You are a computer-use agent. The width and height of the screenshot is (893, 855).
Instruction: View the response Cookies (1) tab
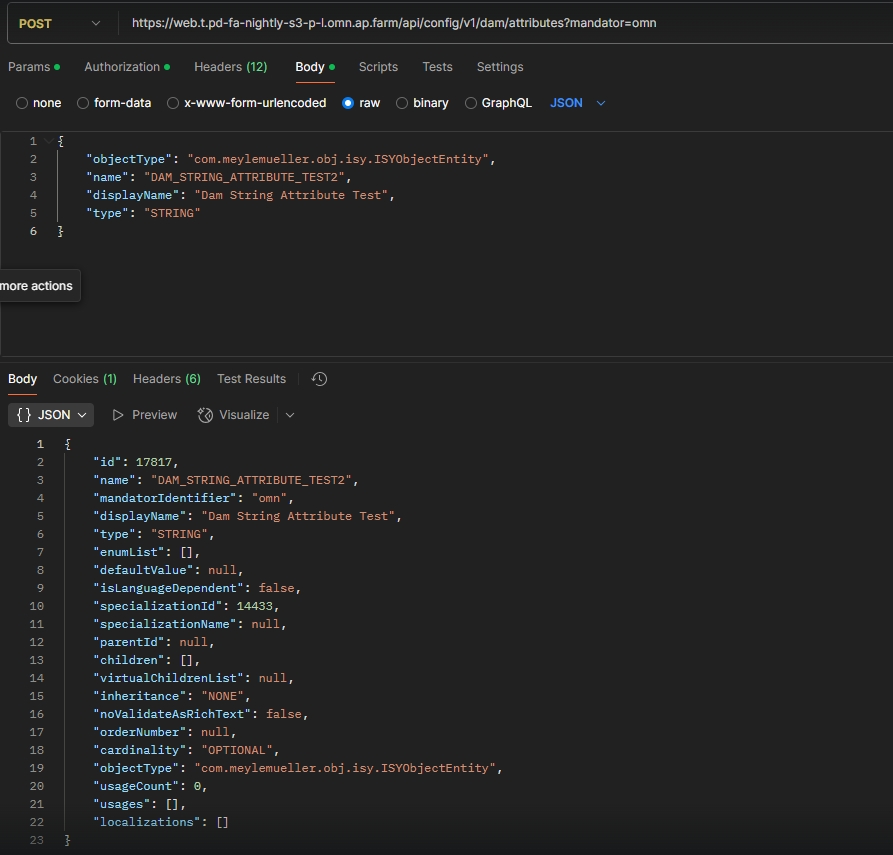click(84, 379)
